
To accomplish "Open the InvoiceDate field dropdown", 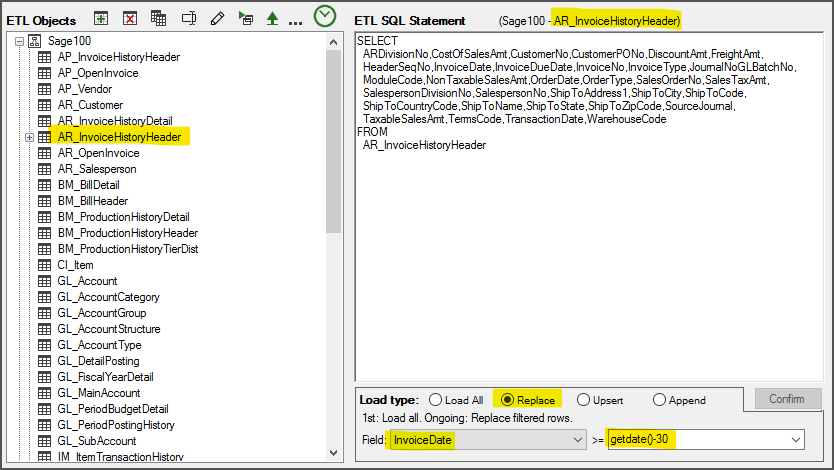I will 576,440.
